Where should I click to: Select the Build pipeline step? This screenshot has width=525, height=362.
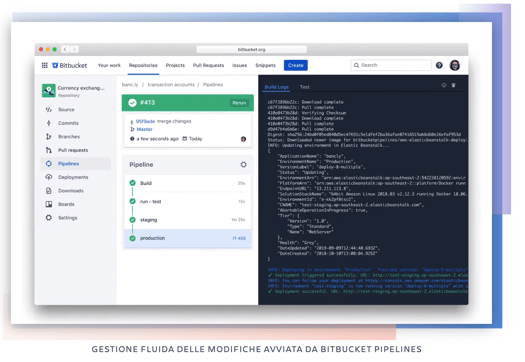(188, 183)
